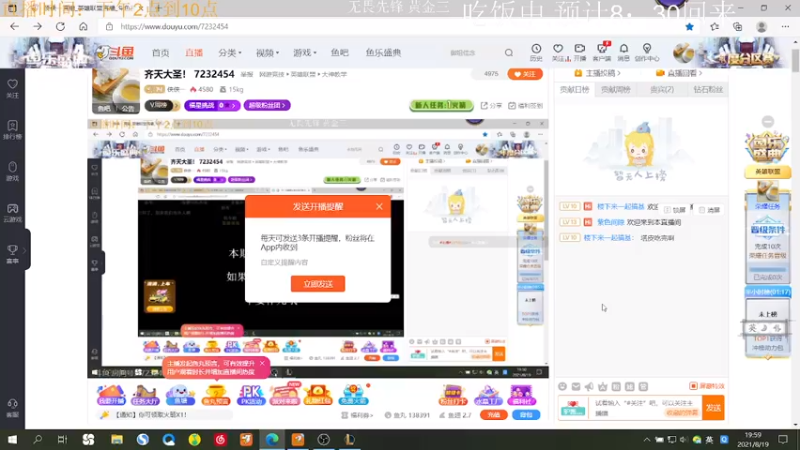Click the orange 充值 recharge button
The width and height of the screenshot is (800, 450).
pos(493,415)
